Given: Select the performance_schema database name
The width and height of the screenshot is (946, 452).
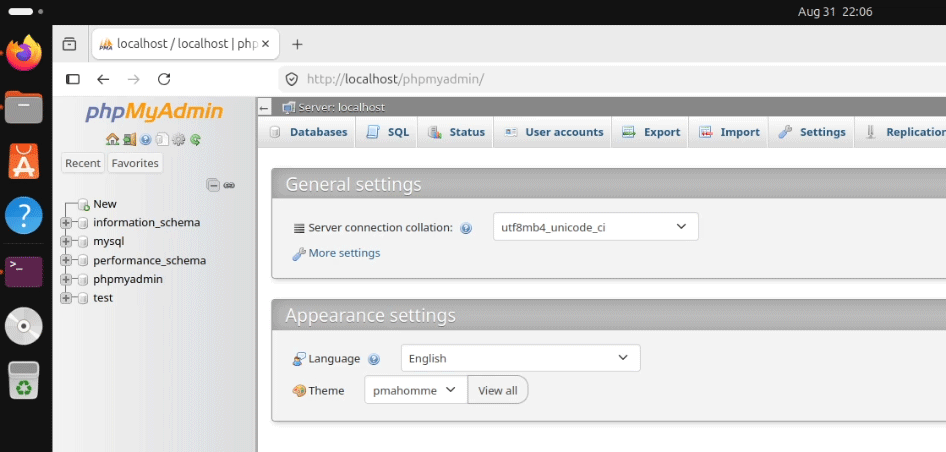Looking at the screenshot, I should click(x=150, y=261).
